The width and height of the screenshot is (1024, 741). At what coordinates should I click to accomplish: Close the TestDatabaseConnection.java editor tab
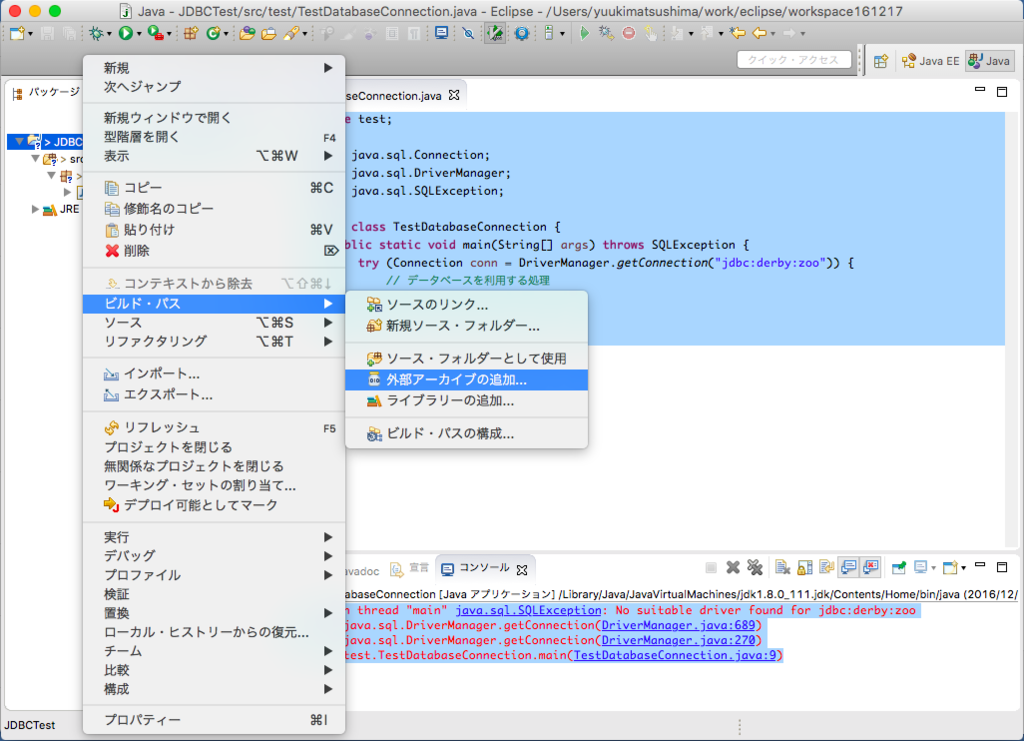[x=455, y=95]
